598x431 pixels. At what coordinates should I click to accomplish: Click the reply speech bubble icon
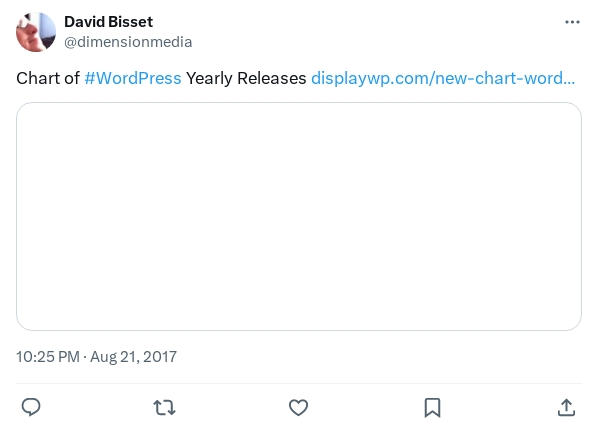point(31,407)
